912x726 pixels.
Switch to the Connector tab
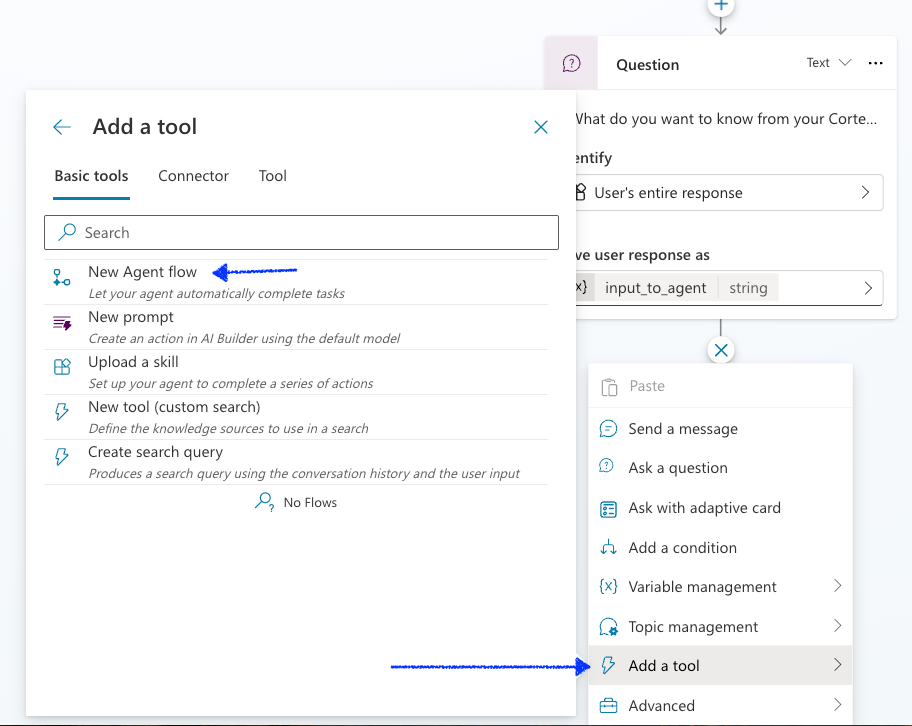pos(193,176)
